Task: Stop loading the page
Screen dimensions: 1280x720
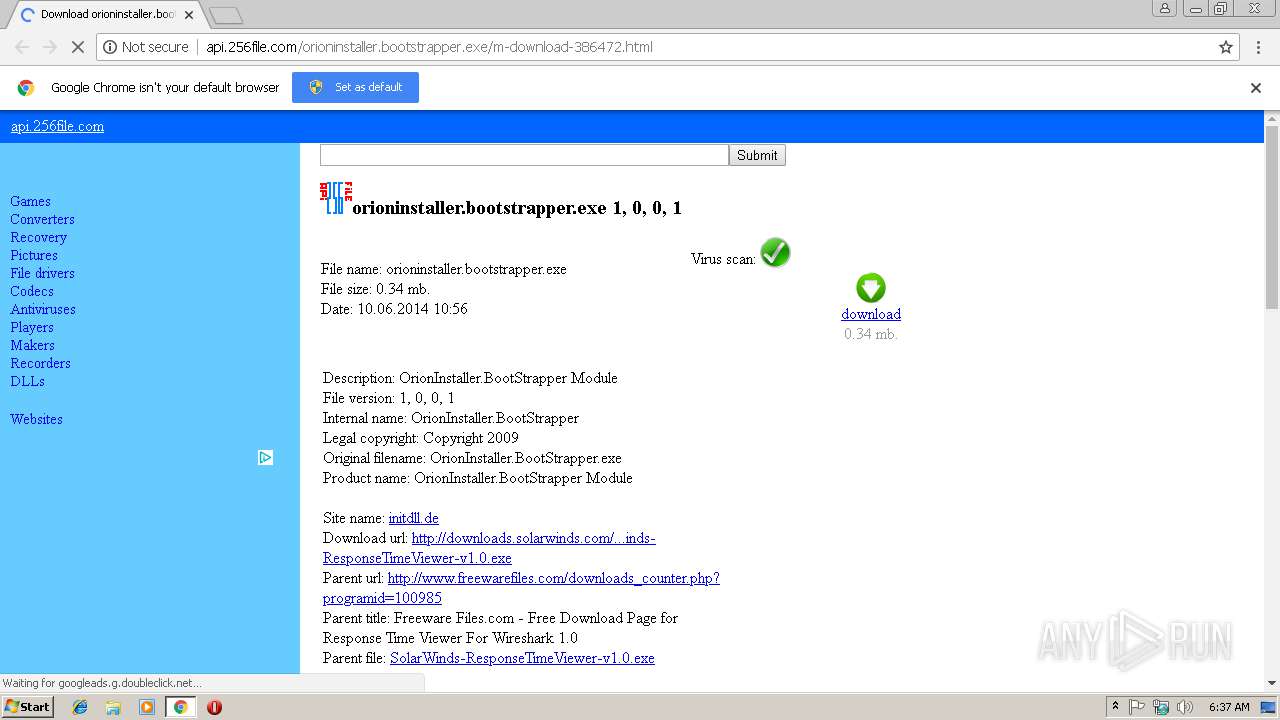Action: pos(77,47)
